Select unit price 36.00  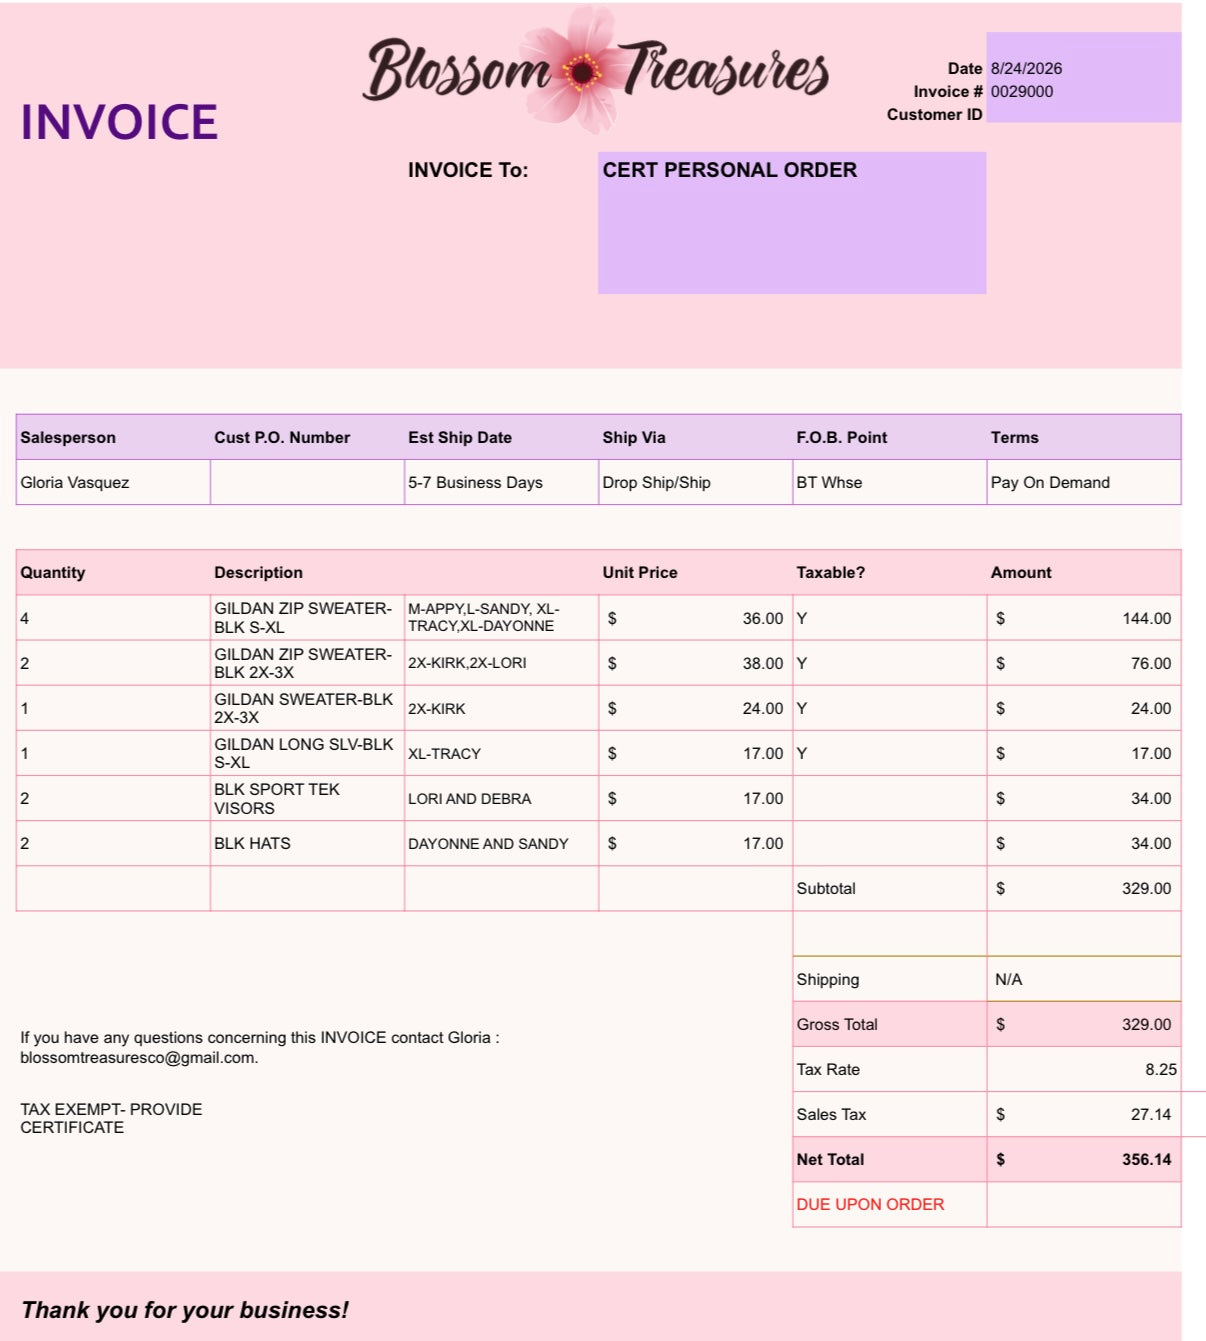(695, 618)
